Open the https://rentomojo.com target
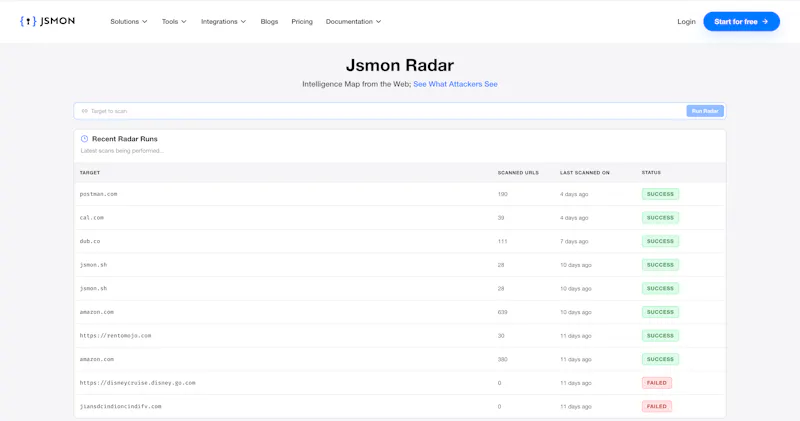The width and height of the screenshot is (800, 421). tap(115, 336)
